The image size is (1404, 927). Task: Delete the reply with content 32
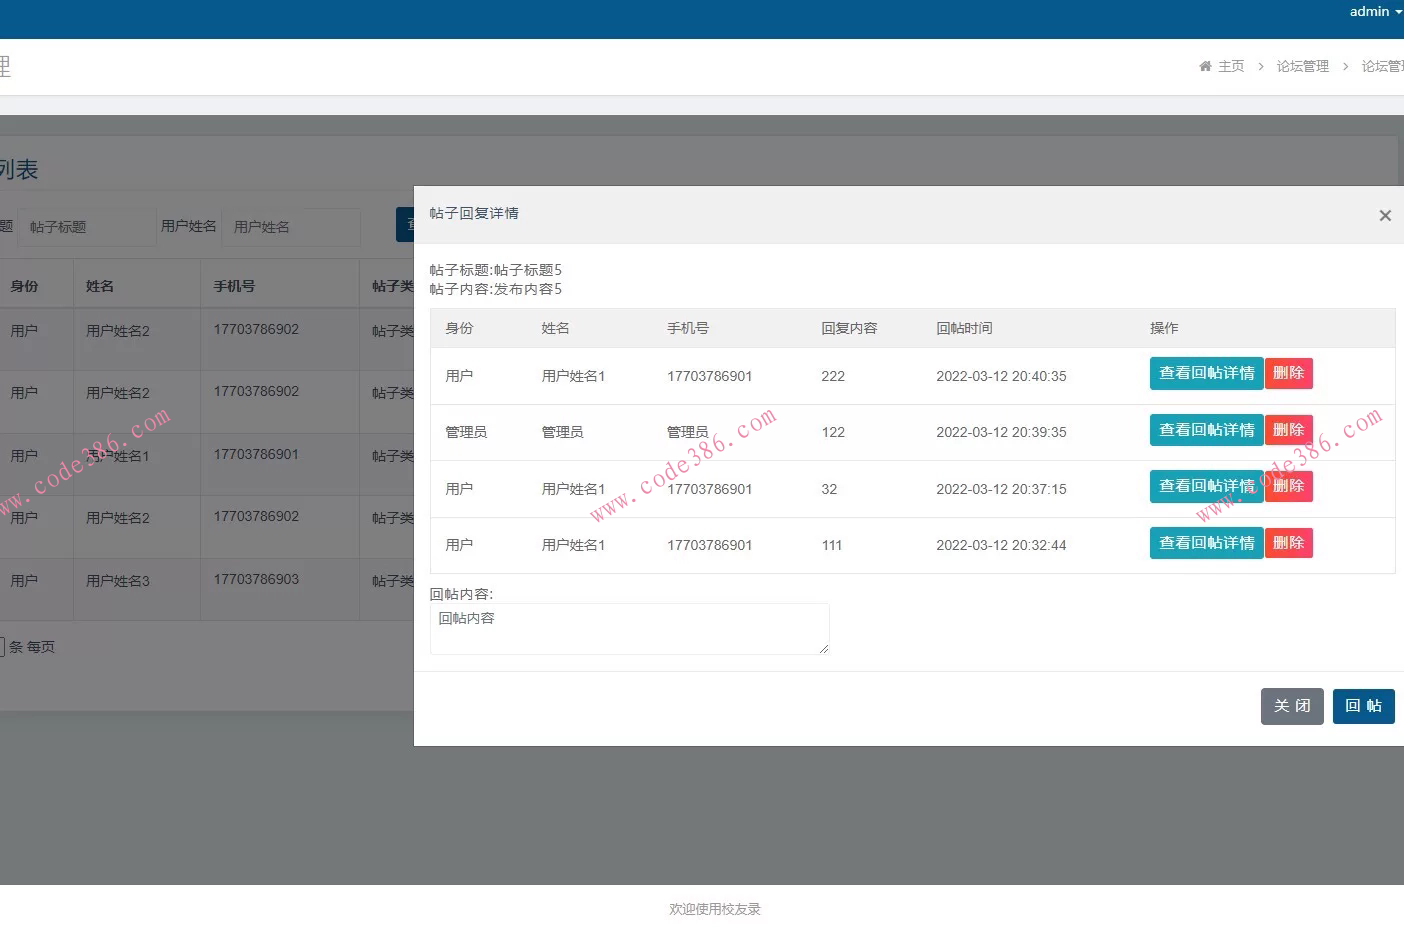(x=1288, y=486)
